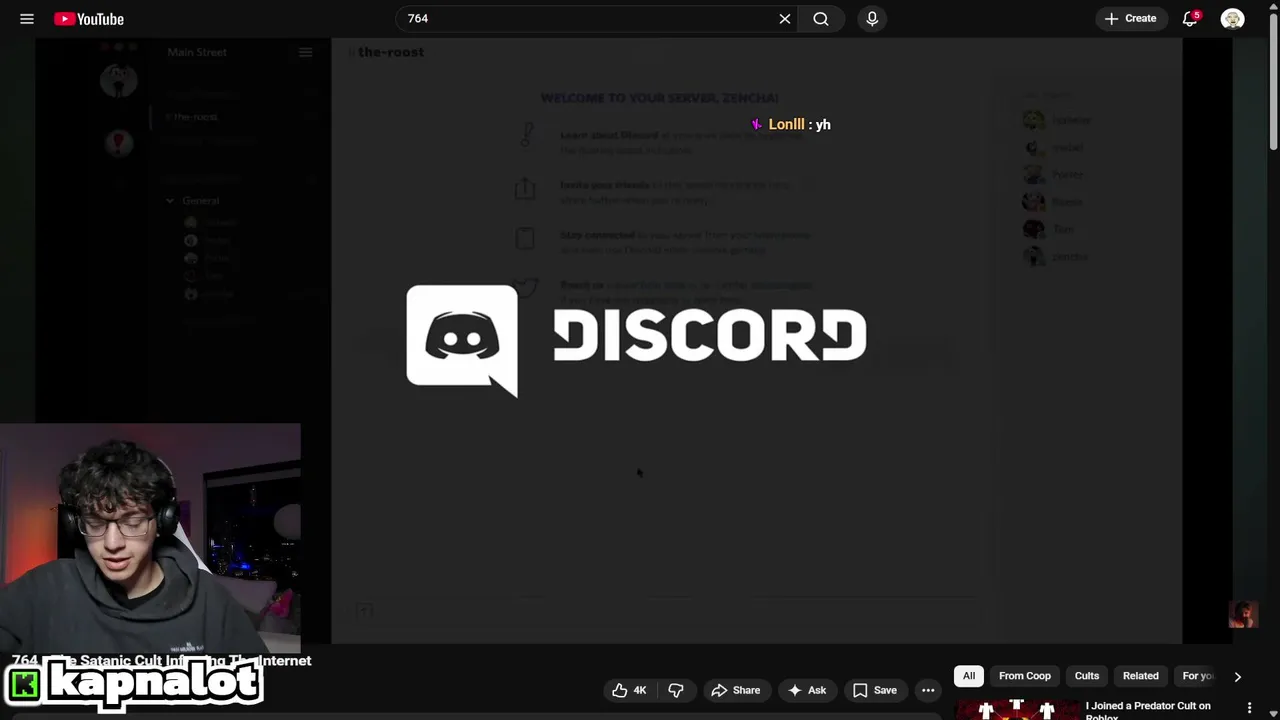Select the From Coop chip

click(1025, 676)
